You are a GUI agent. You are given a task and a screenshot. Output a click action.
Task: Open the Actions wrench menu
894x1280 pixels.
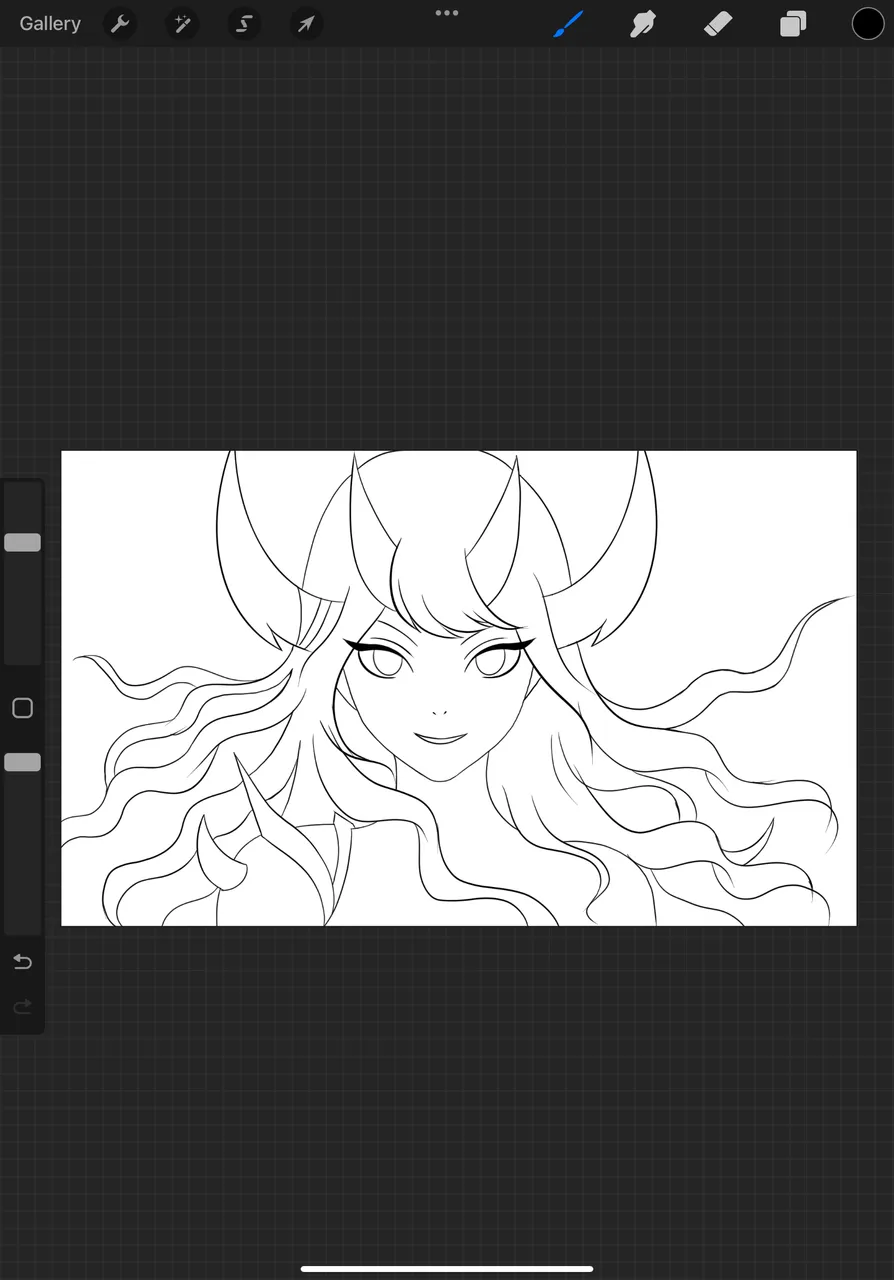pos(120,23)
